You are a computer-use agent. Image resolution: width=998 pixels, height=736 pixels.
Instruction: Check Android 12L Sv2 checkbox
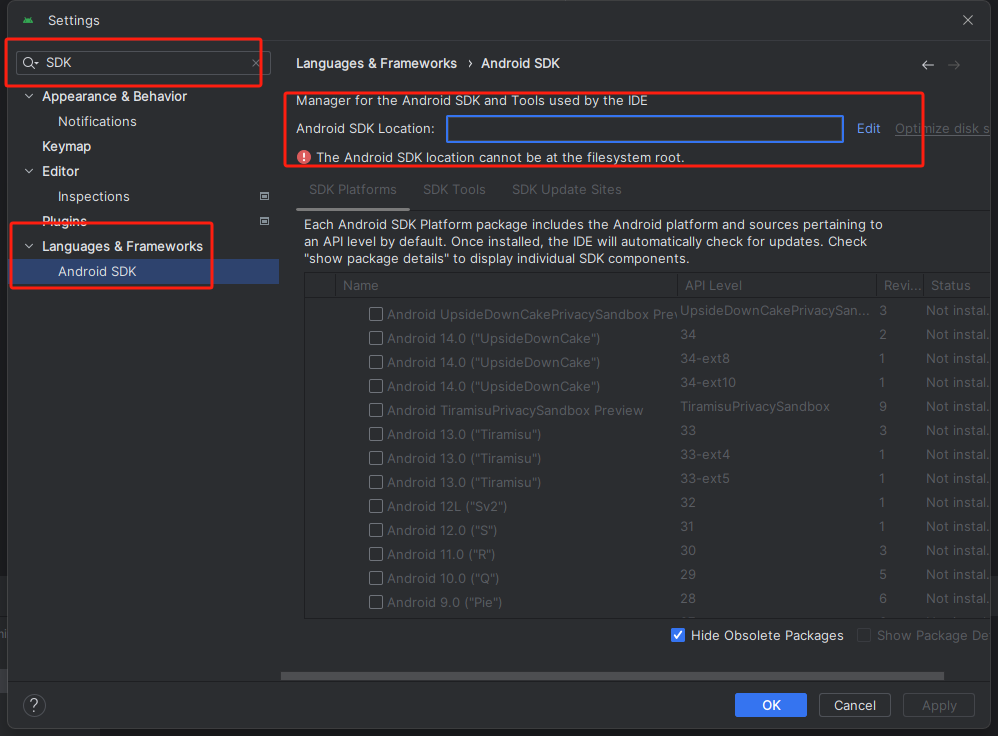click(376, 506)
